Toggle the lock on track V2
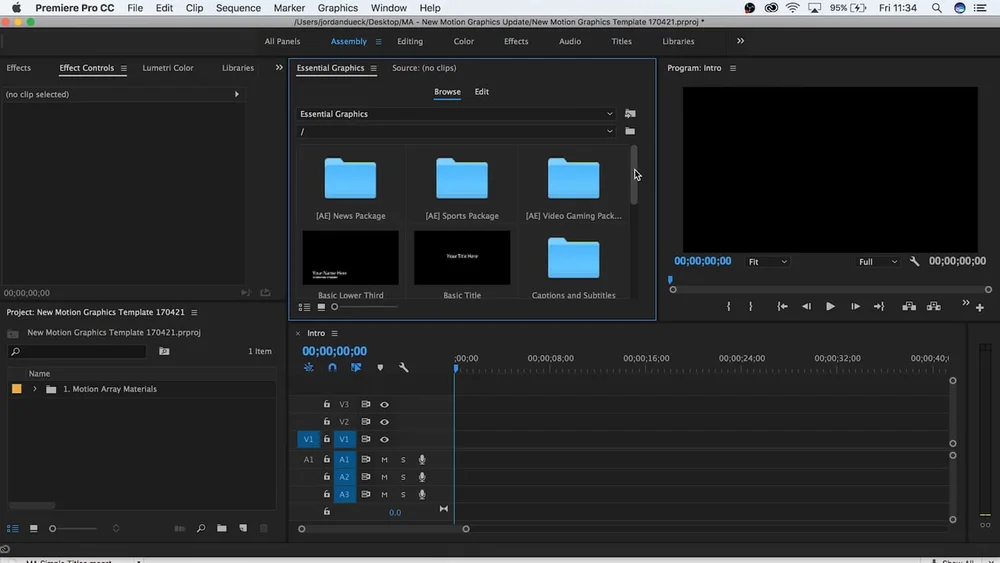1000x563 pixels. [x=326, y=422]
